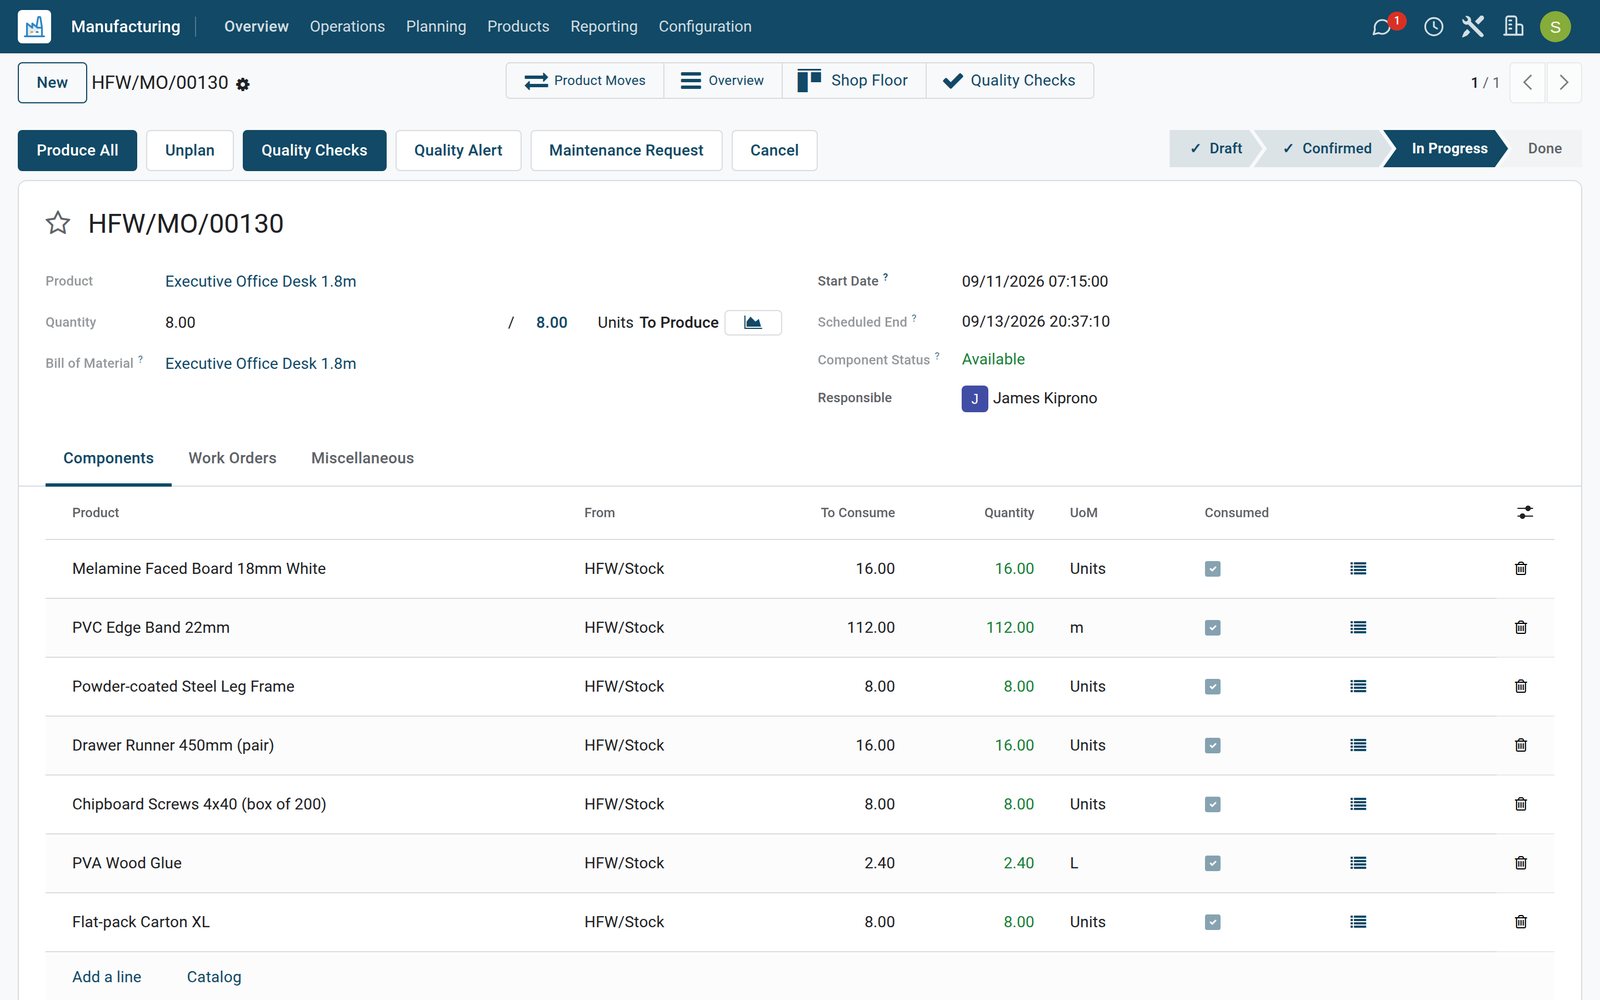Open the wrench and screwdriver debug tools icon
This screenshot has height=1000, width=1600.
coord(1472,27)
